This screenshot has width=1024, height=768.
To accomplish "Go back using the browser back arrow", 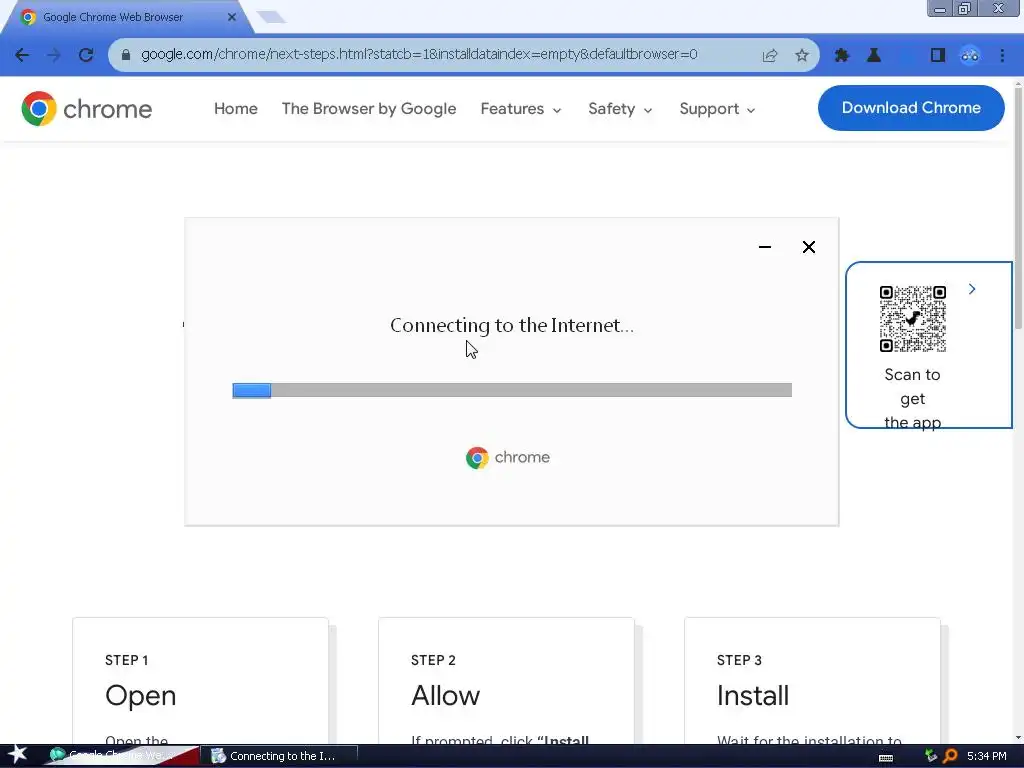I will (22, 55).
